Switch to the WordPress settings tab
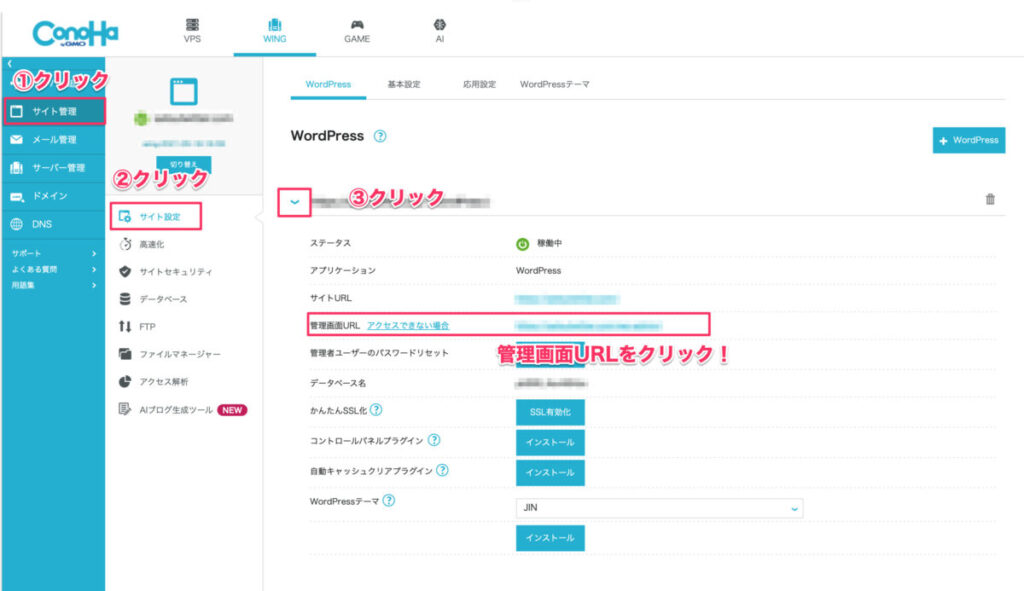Image resolution: width=1024 pixels, height=591 pixels. click(328, 85)
